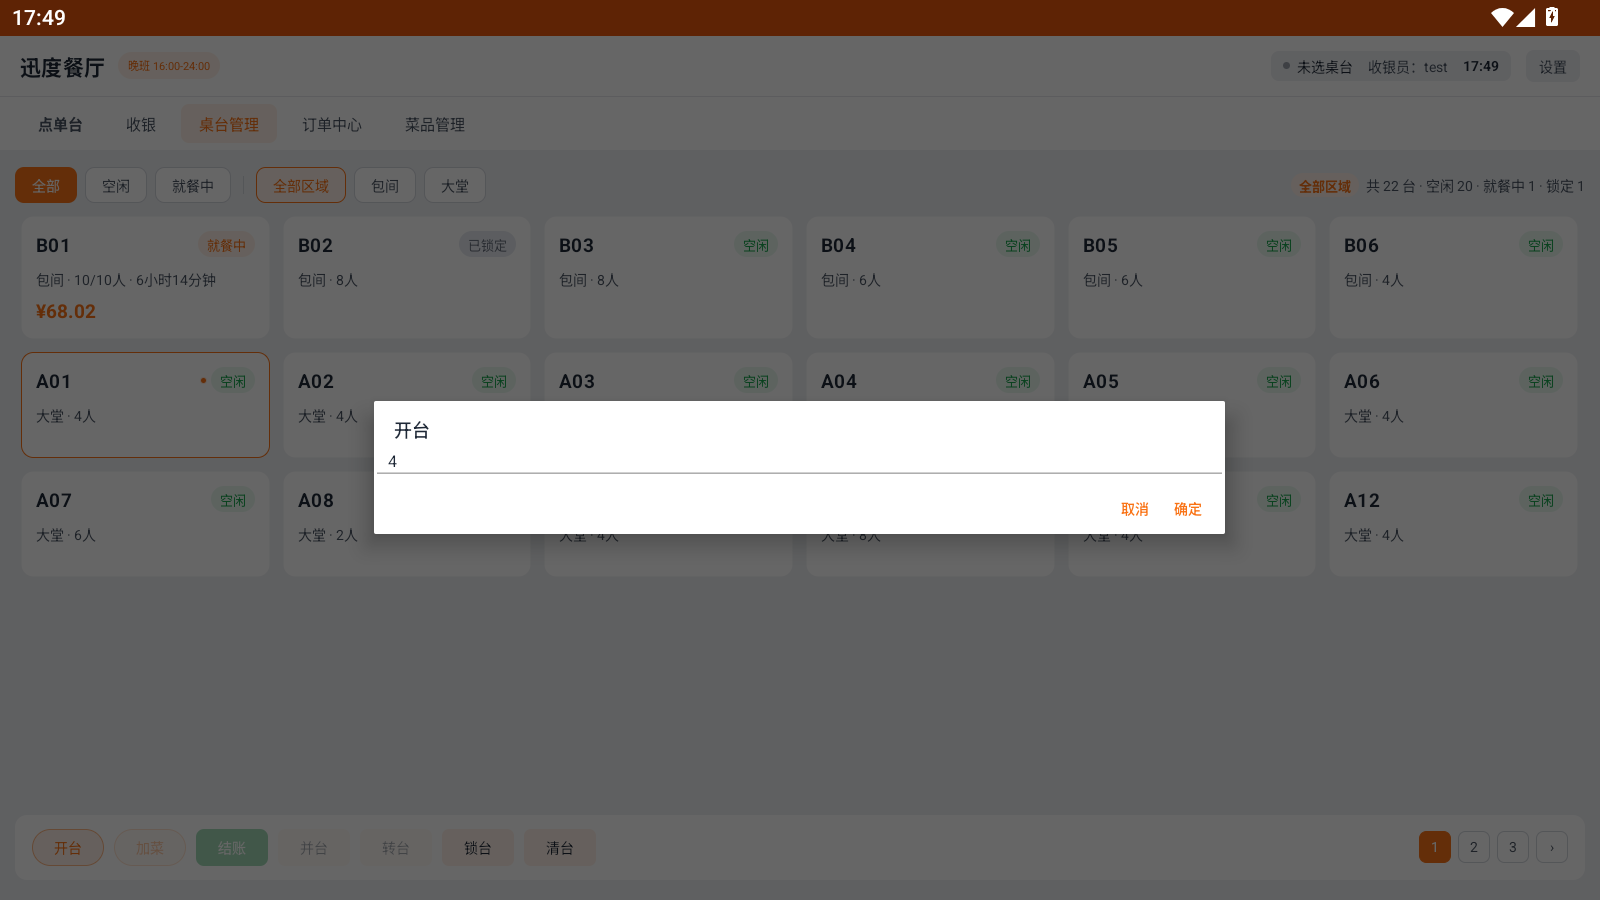Cancel the 开台 dialog with 取消

pos(1134,509)
